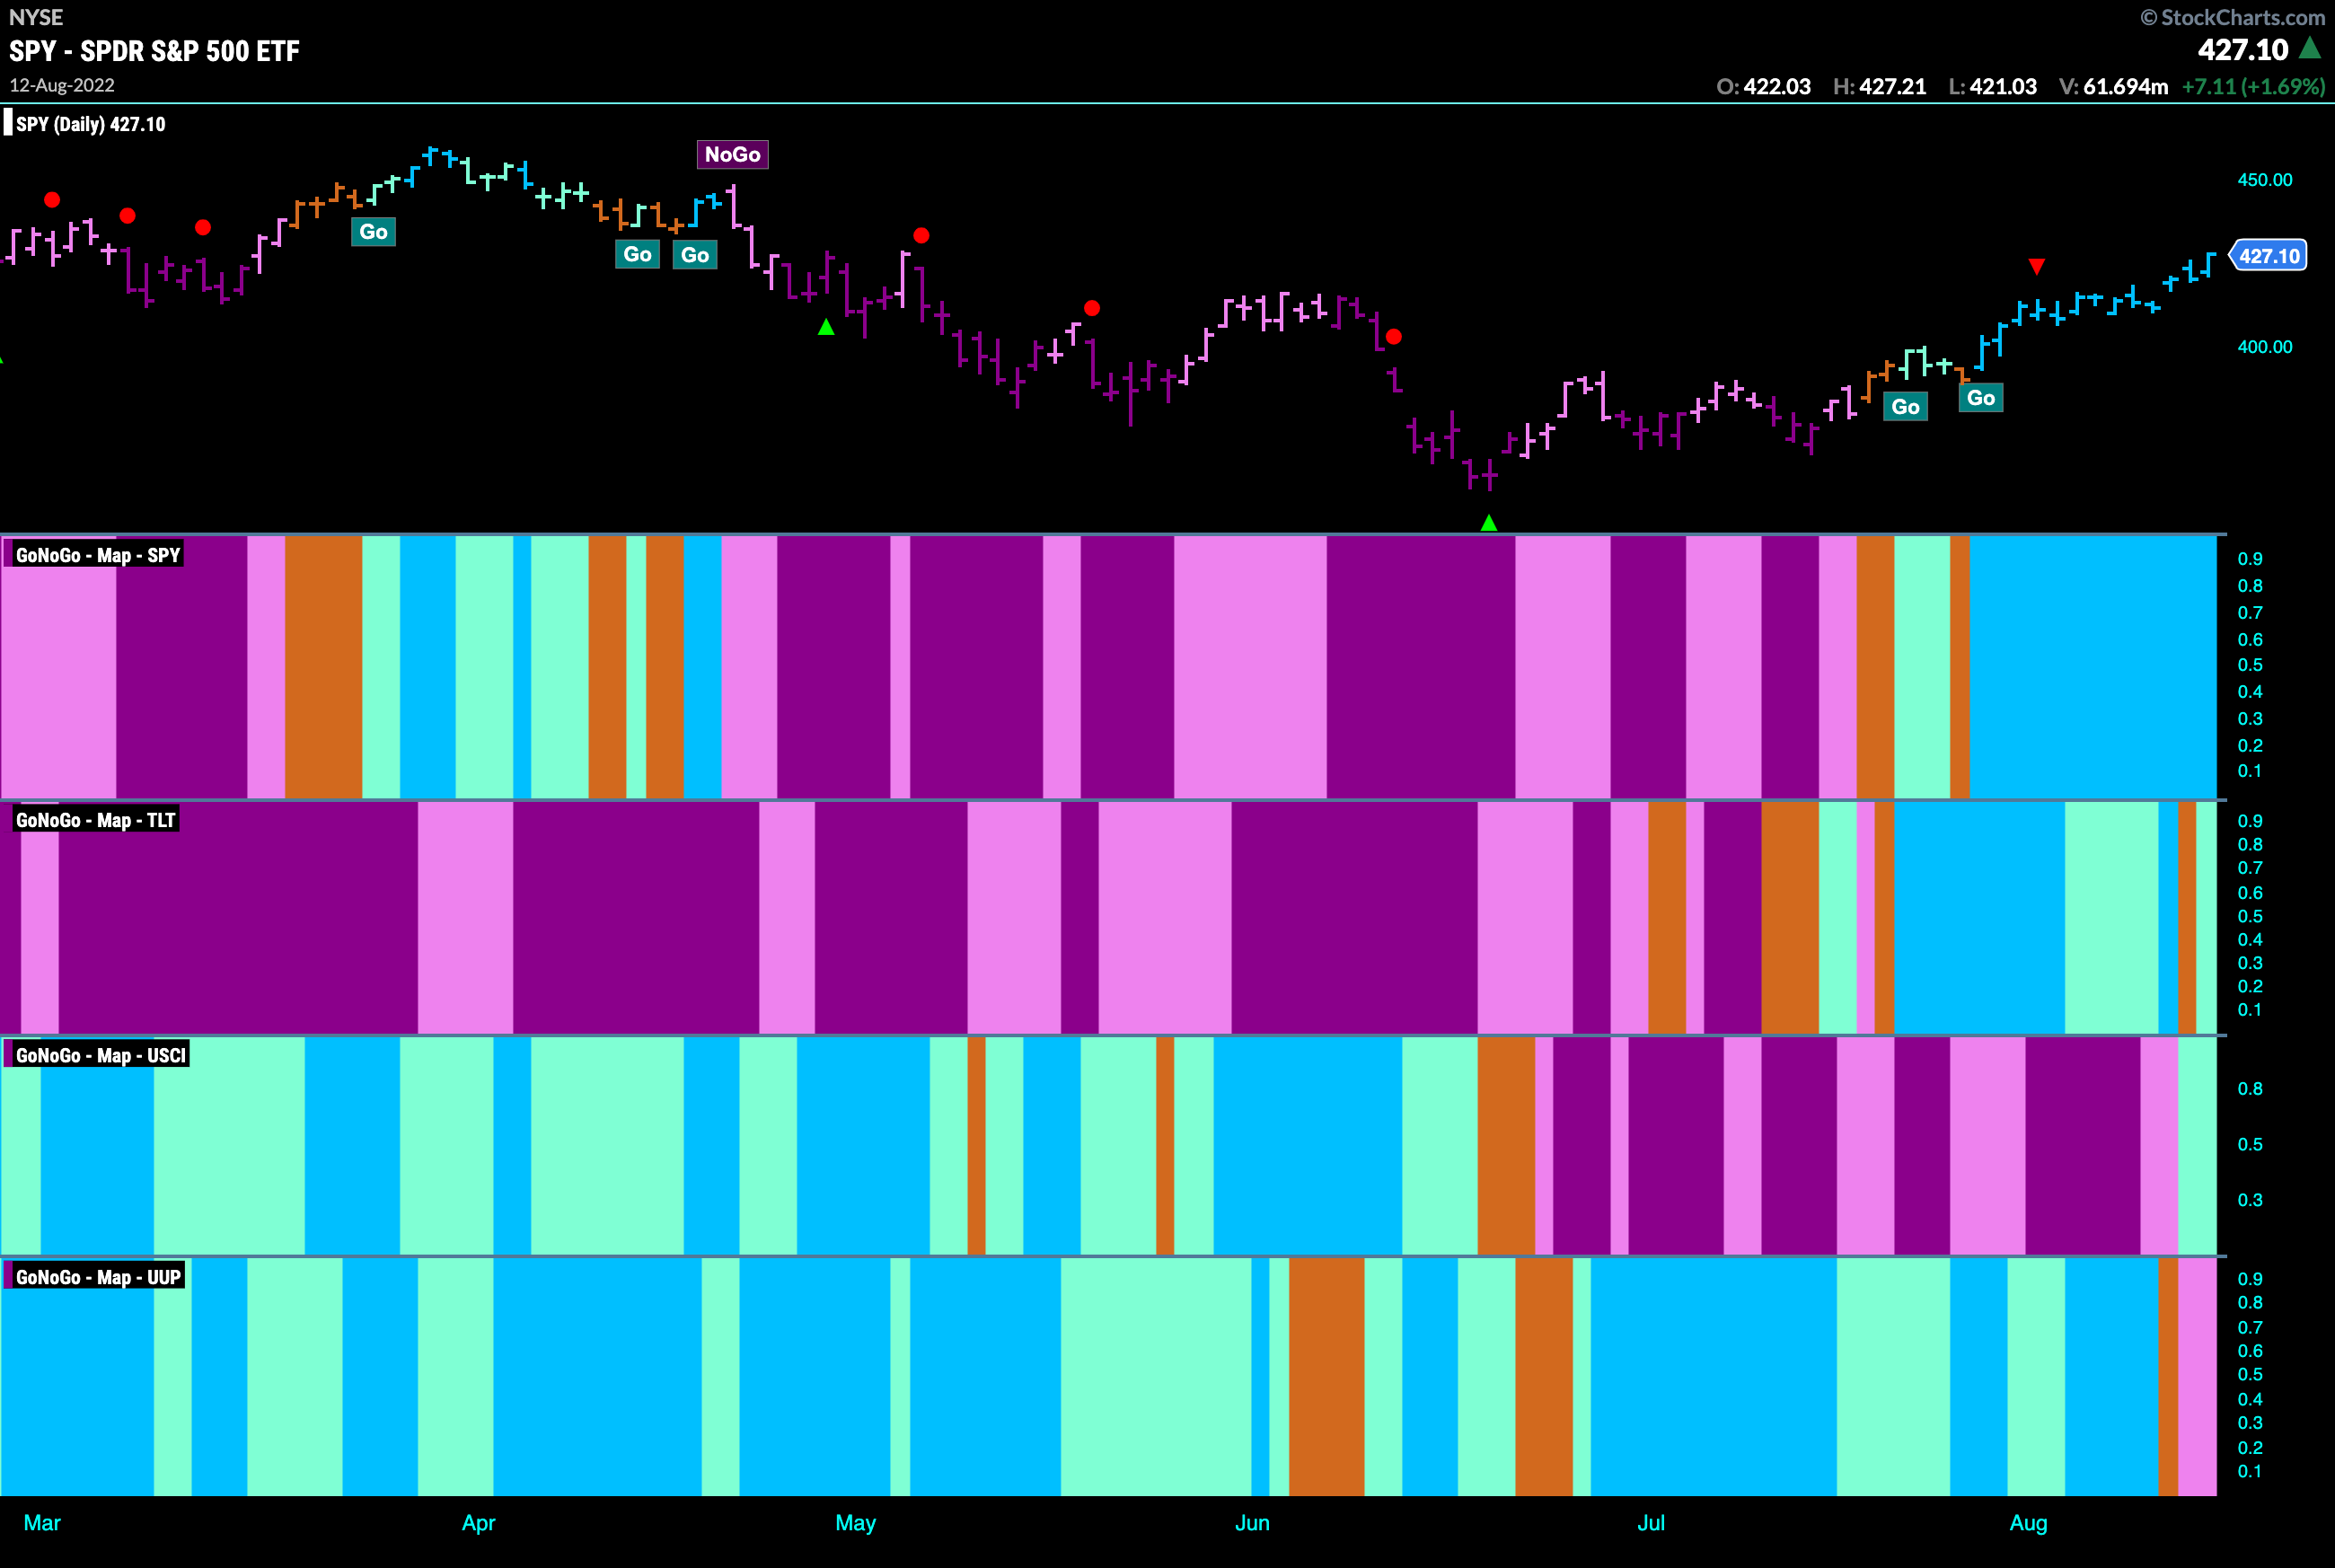
Task: Click the SPY - SPDR S&P 500 ETF title
Action: [154, 51]
